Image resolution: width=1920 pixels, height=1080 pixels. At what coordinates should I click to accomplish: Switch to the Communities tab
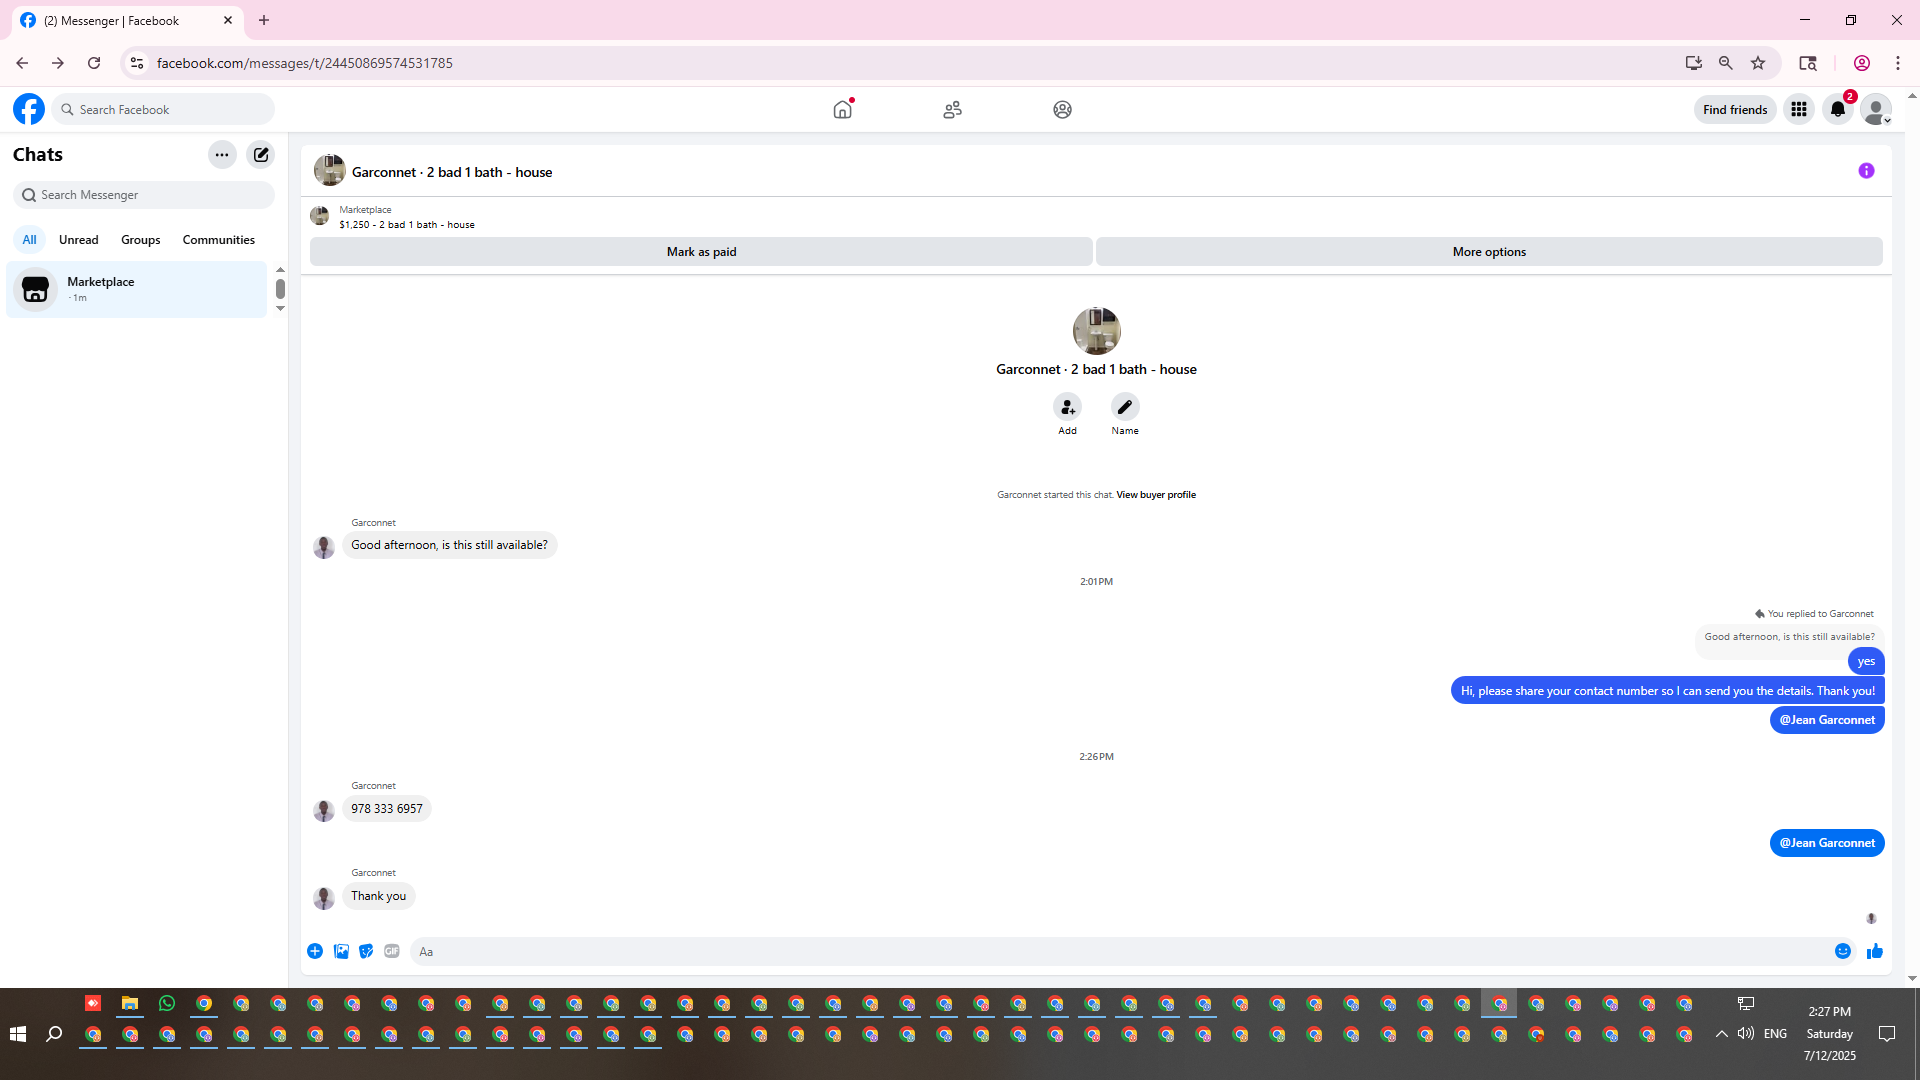[218, 240]
